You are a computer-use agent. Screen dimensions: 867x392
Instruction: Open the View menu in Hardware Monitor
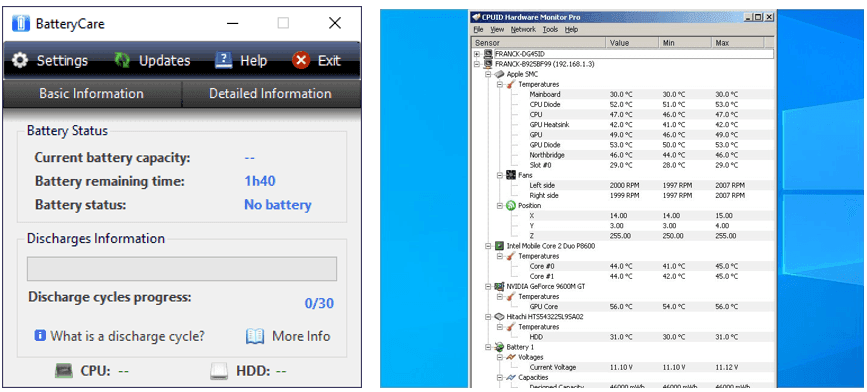(x=497, y=29)
